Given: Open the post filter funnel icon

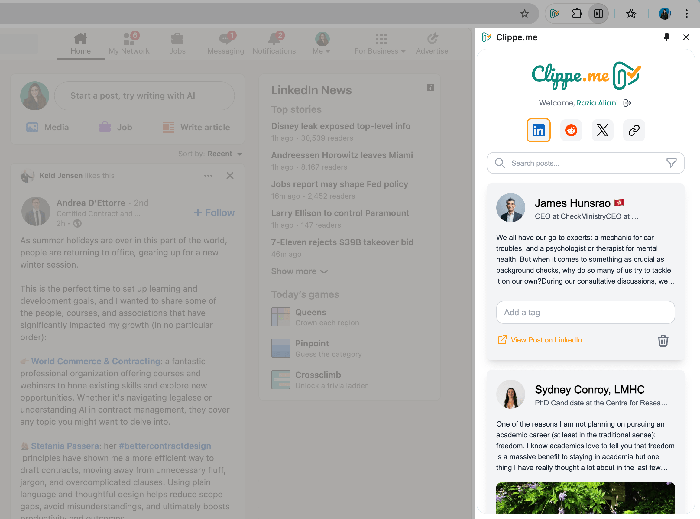Looking at the screenshot, I should point(671,163).
